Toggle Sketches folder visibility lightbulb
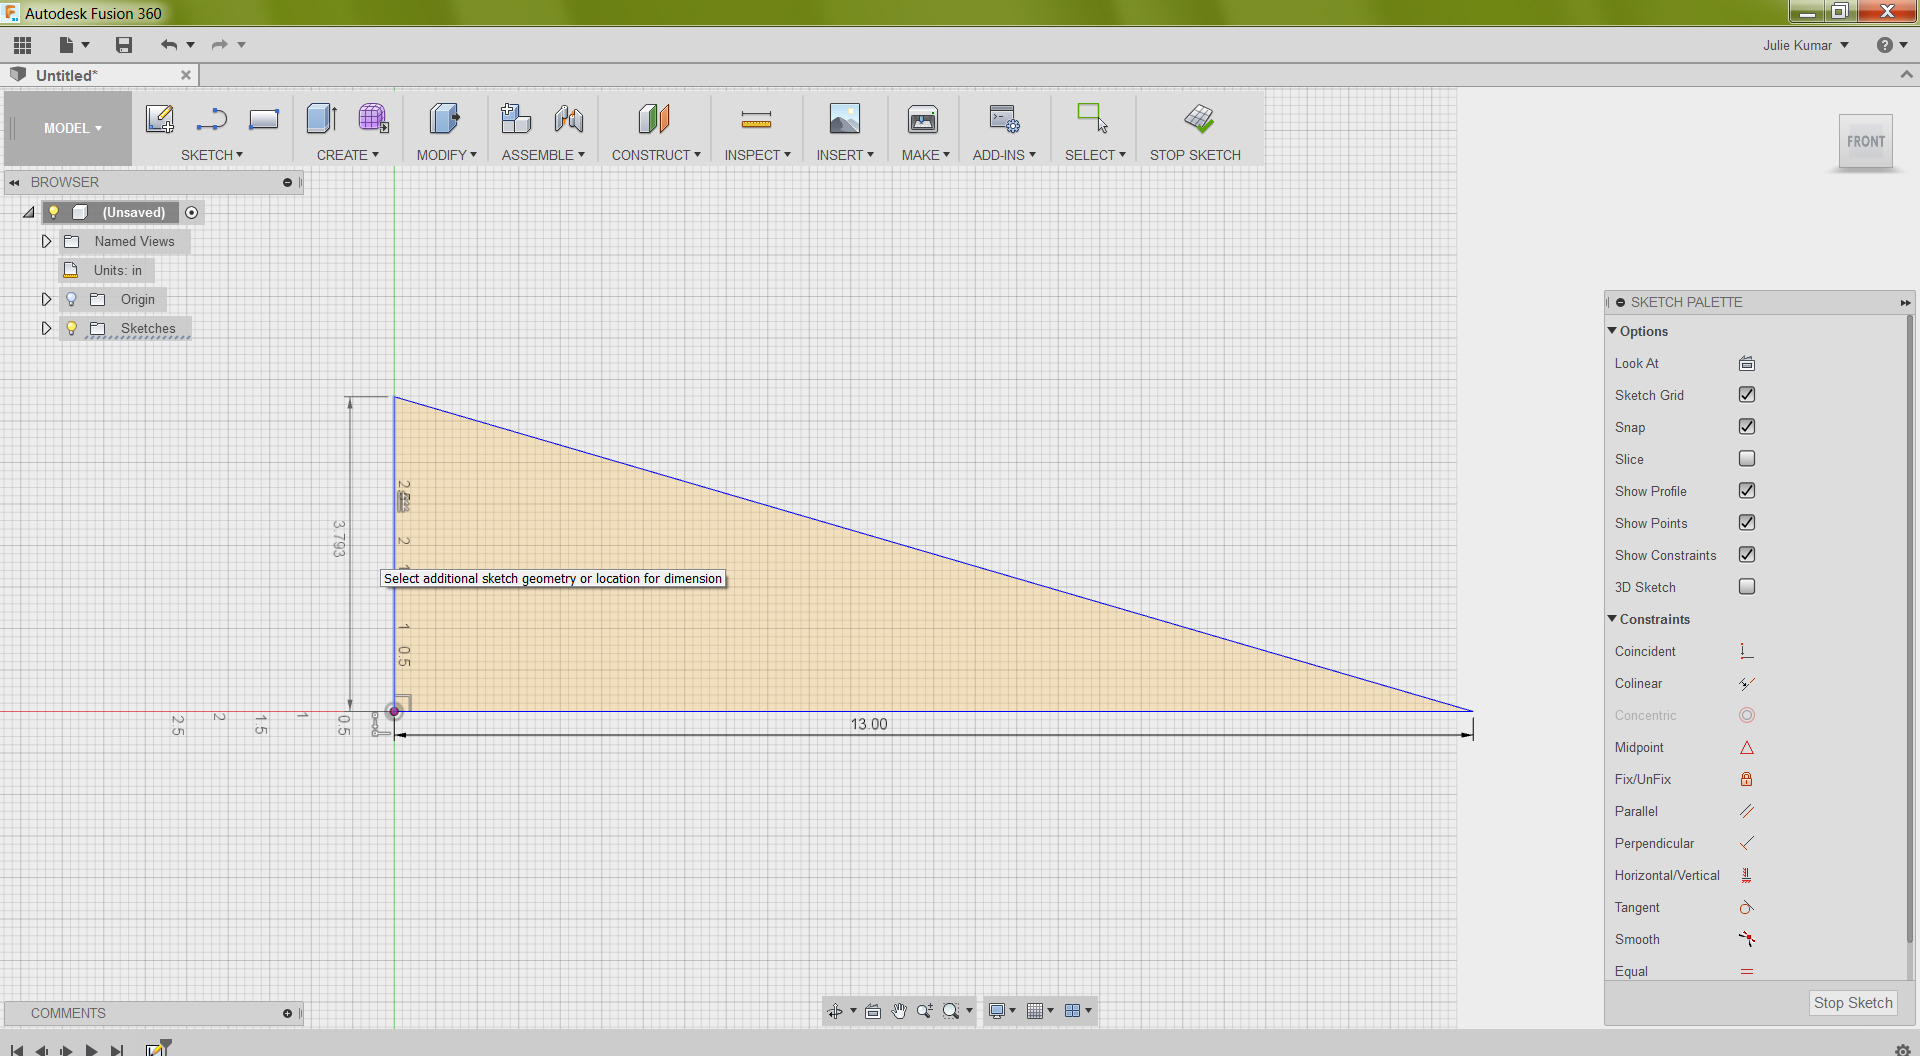 (x=71, y=328)
